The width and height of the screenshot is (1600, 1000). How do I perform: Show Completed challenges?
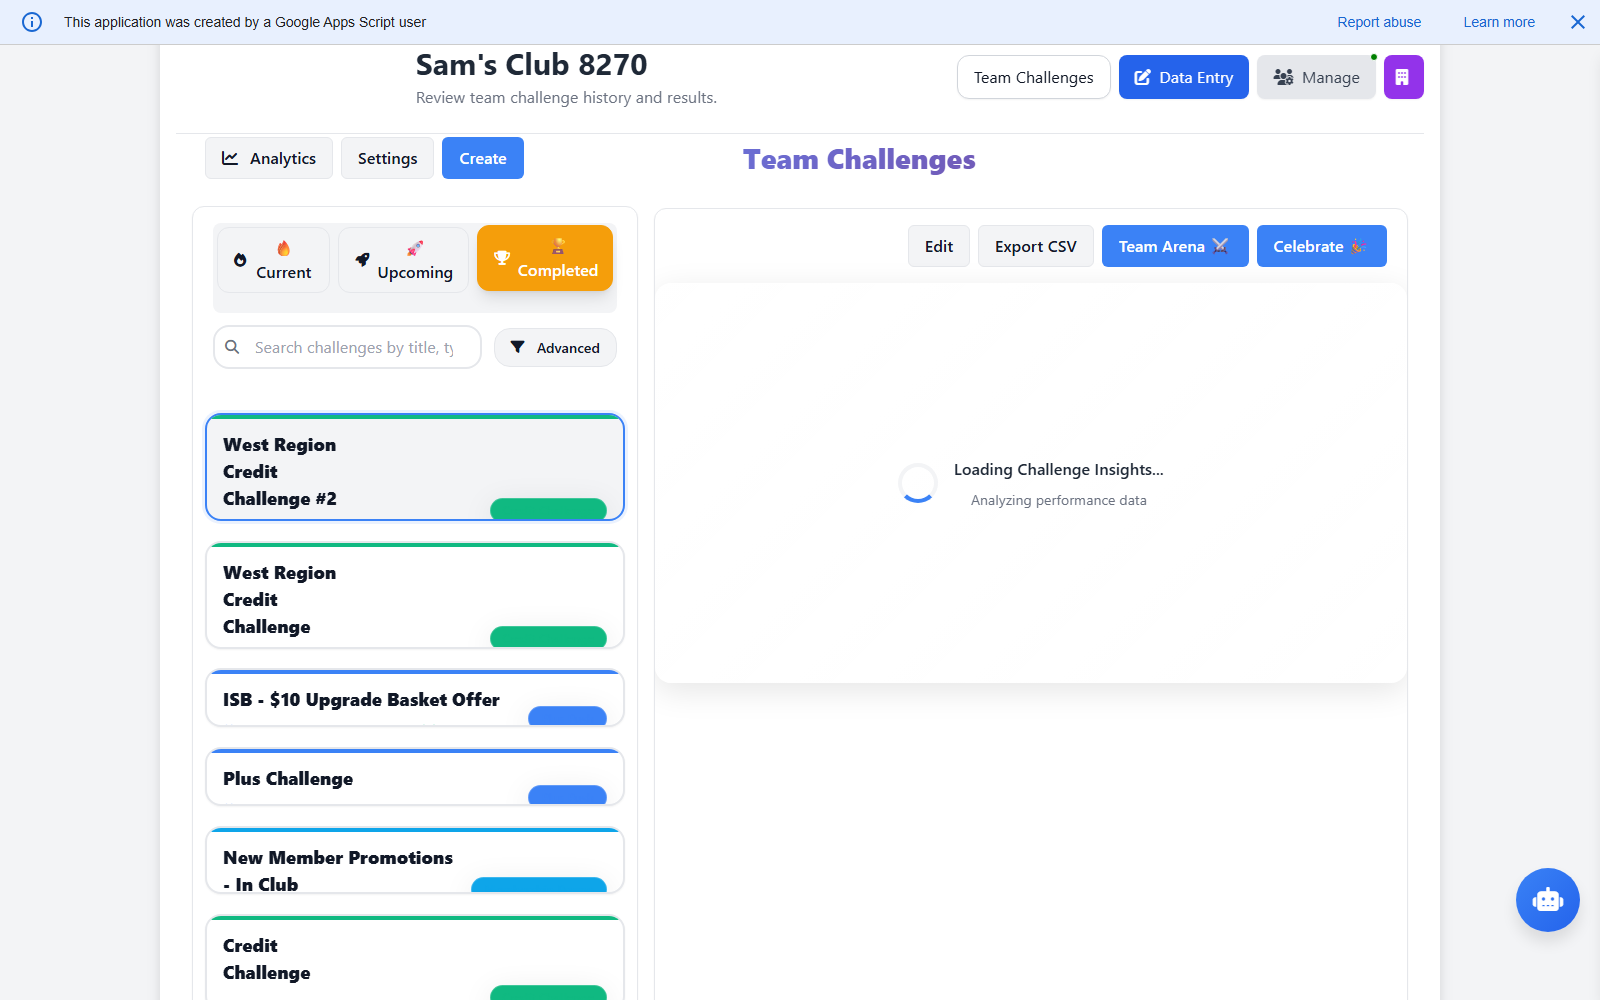545,258
